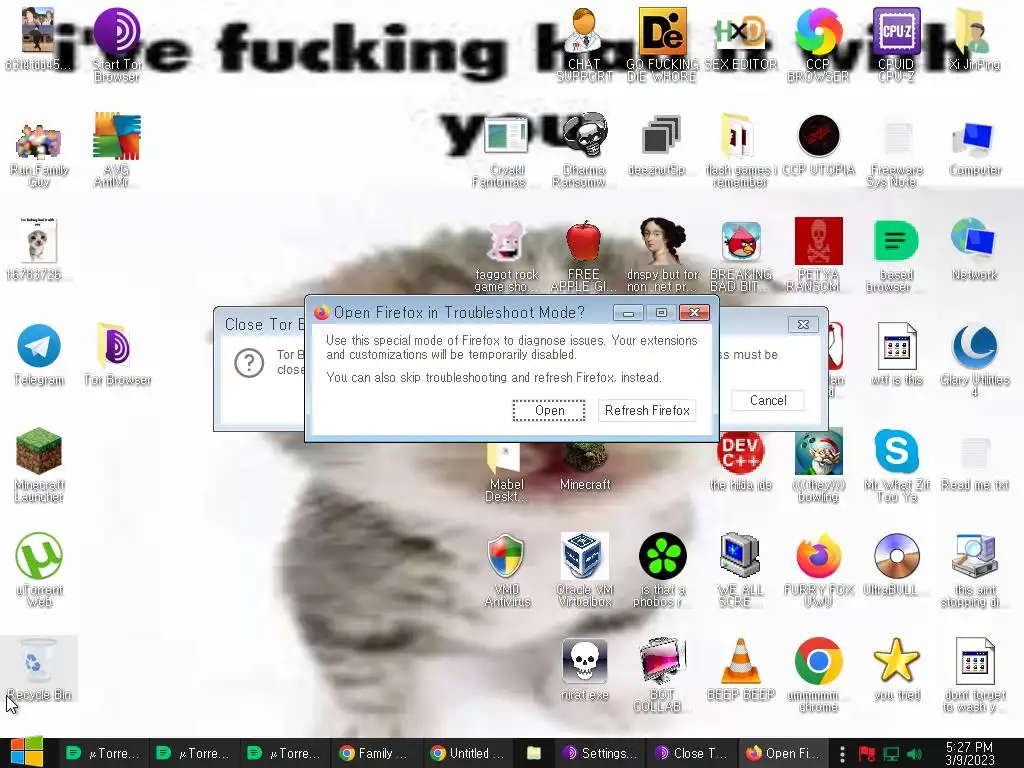Switch to Open Fi... Firefox taskbar item

(783, 753)
